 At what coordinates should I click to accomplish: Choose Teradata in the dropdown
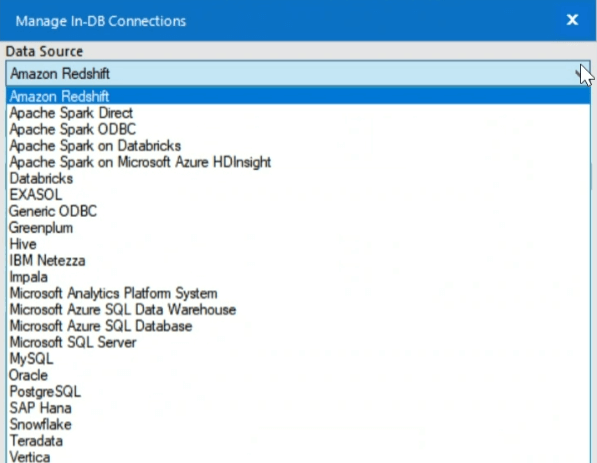[x=298, y=441]
